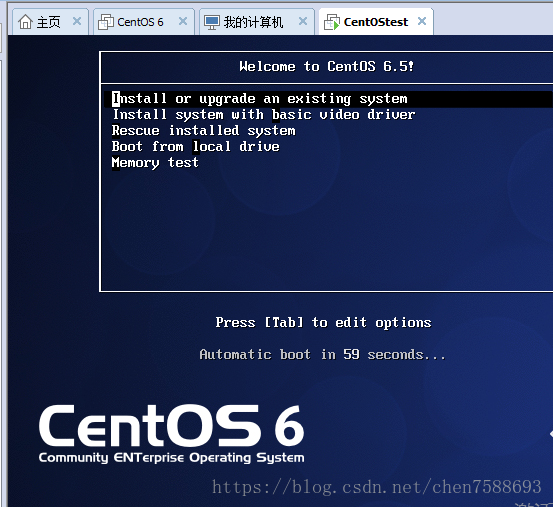Click the Welcome to CentOS 6.5! title

point(327,66)
